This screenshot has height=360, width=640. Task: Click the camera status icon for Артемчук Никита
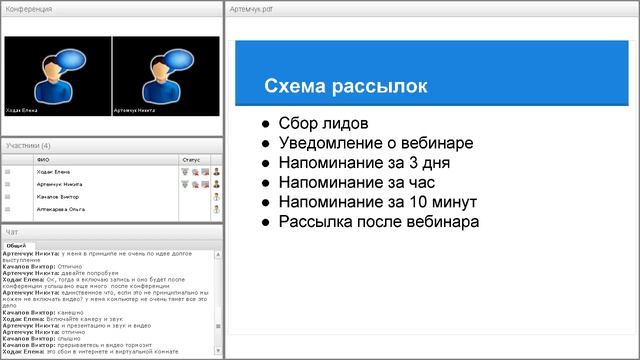(196, 184)
